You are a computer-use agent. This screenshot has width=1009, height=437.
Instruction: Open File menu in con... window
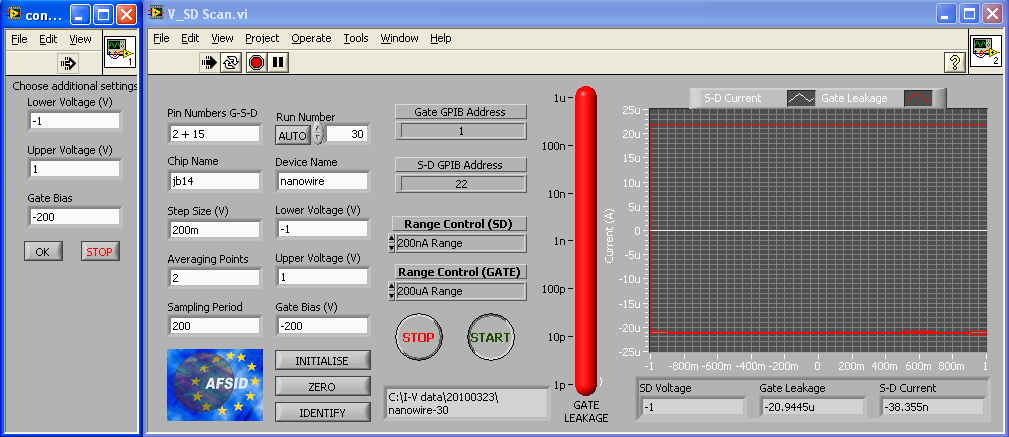coord(19,39)
